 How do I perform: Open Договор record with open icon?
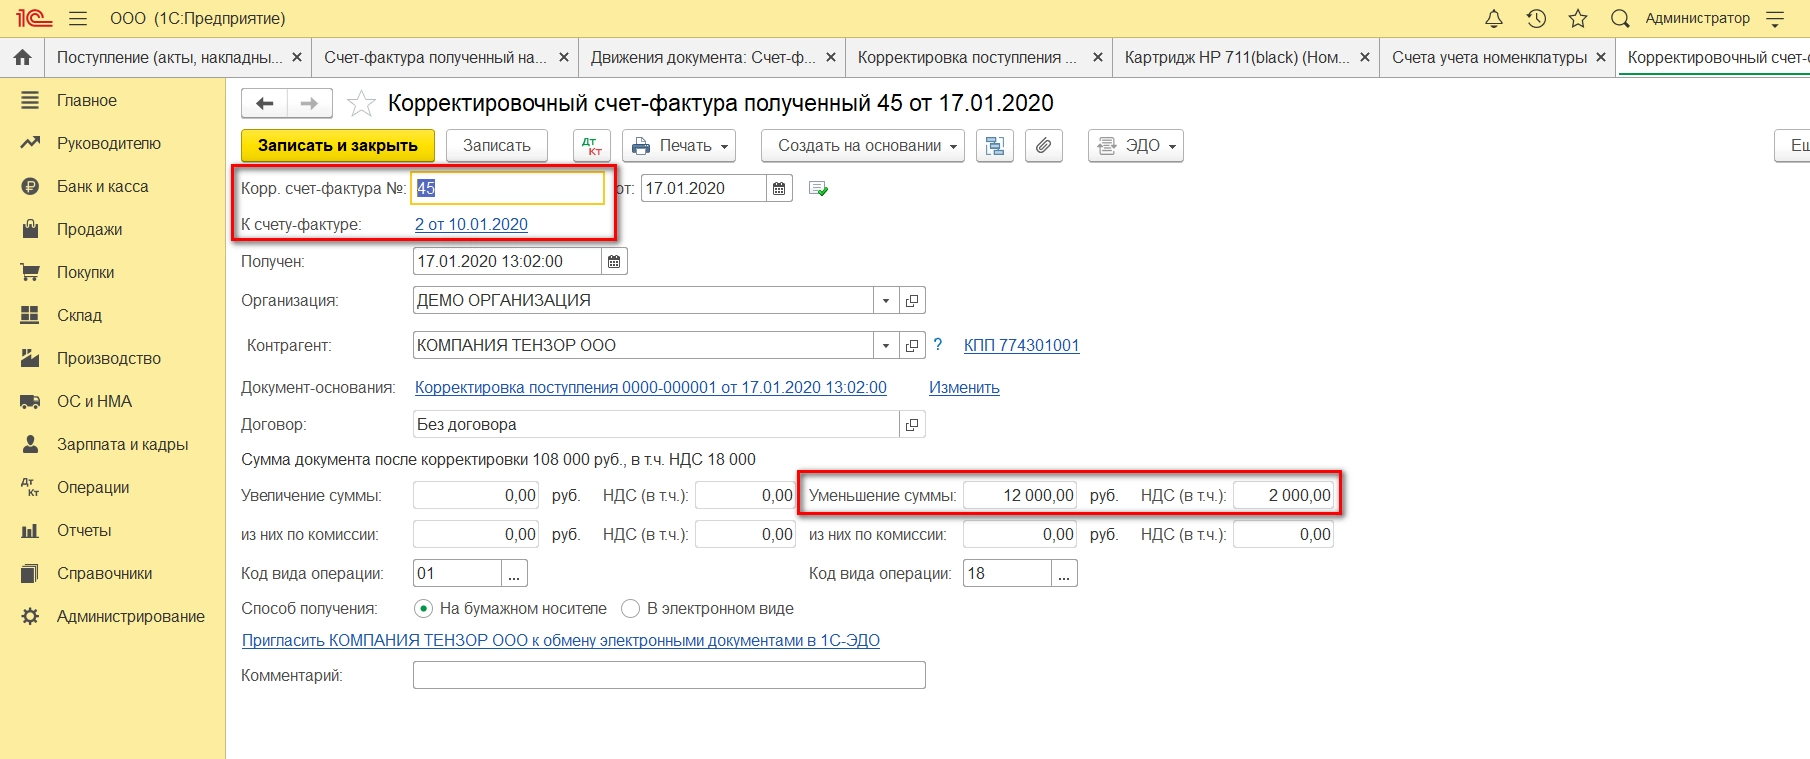[x=912, y=424]
